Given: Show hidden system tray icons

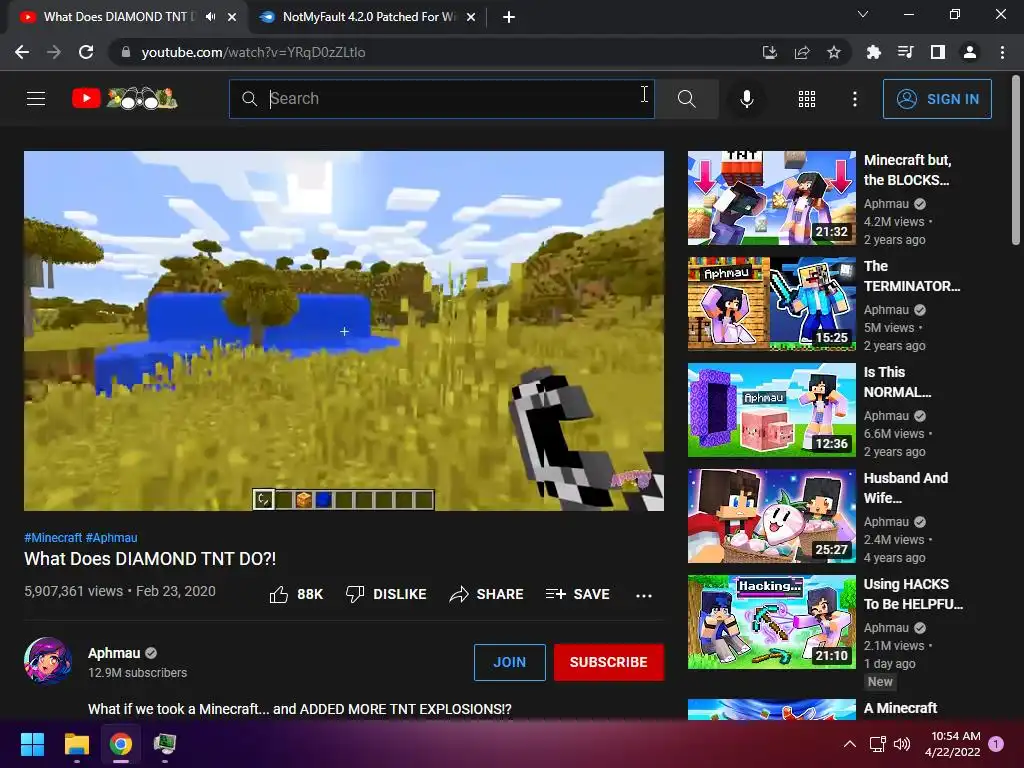Looking at the screenshot, I should [850, 744].
